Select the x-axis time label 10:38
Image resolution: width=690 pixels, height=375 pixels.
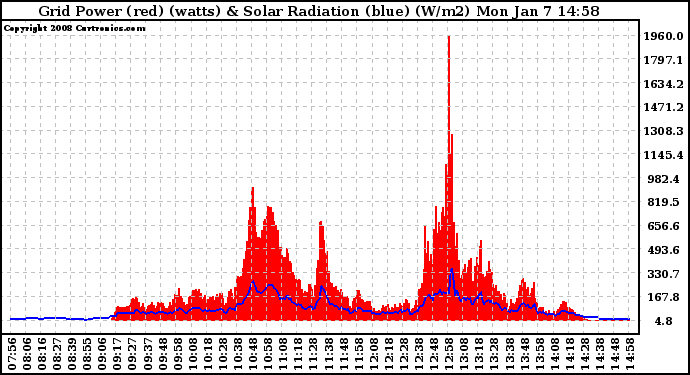click(x=238, y=354)
